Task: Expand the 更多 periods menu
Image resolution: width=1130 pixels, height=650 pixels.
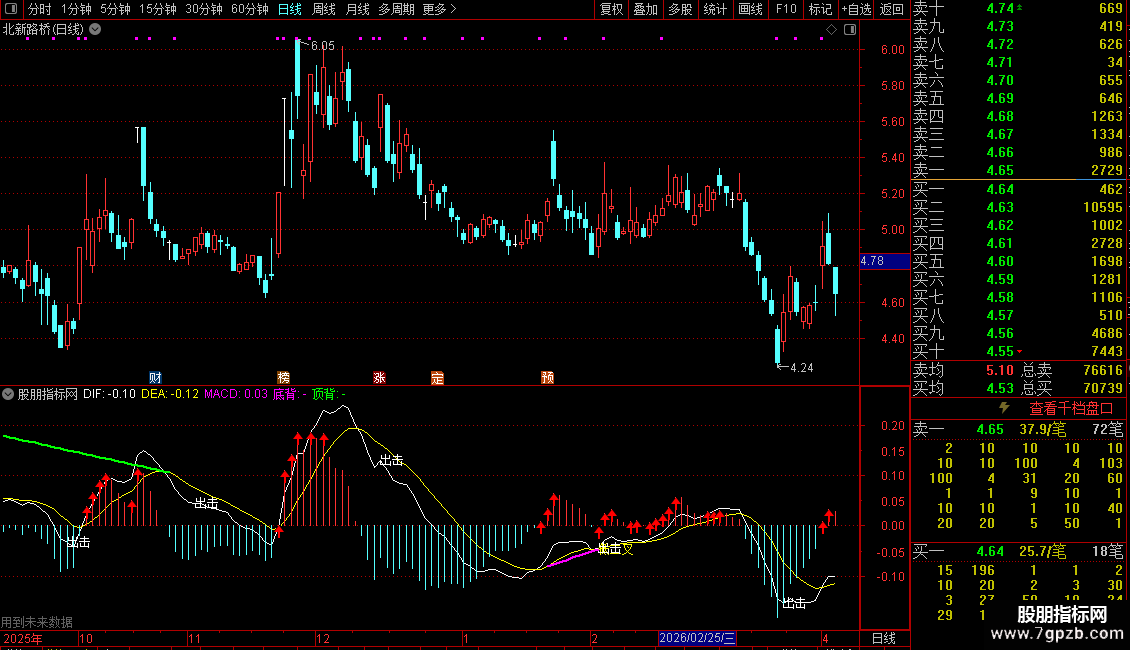Action: coord(440,9)
